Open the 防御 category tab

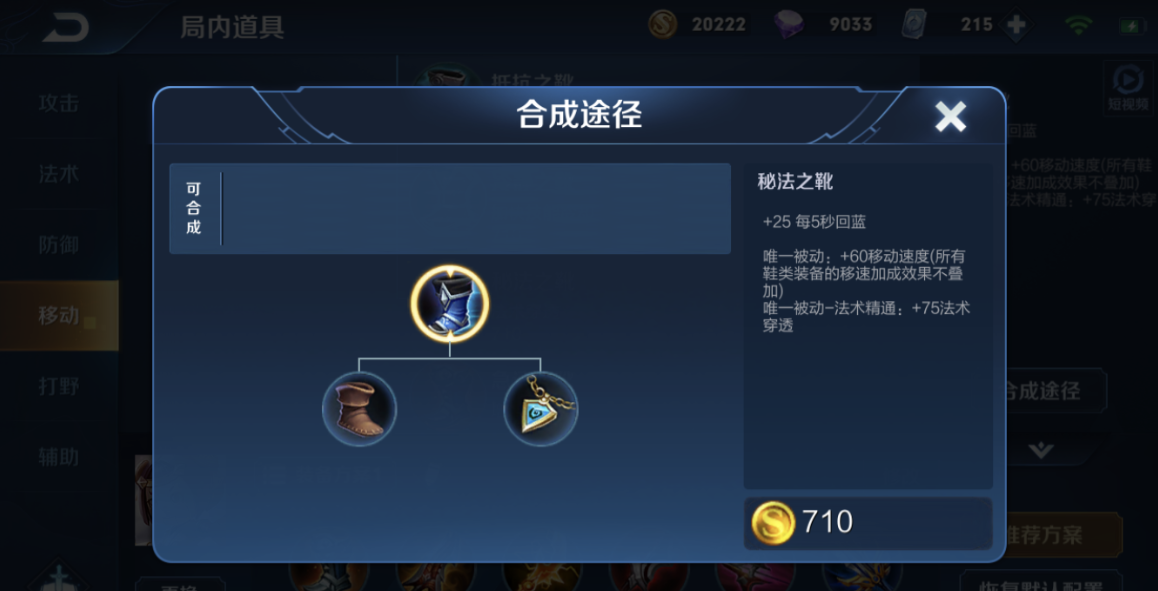pos(59,245)
